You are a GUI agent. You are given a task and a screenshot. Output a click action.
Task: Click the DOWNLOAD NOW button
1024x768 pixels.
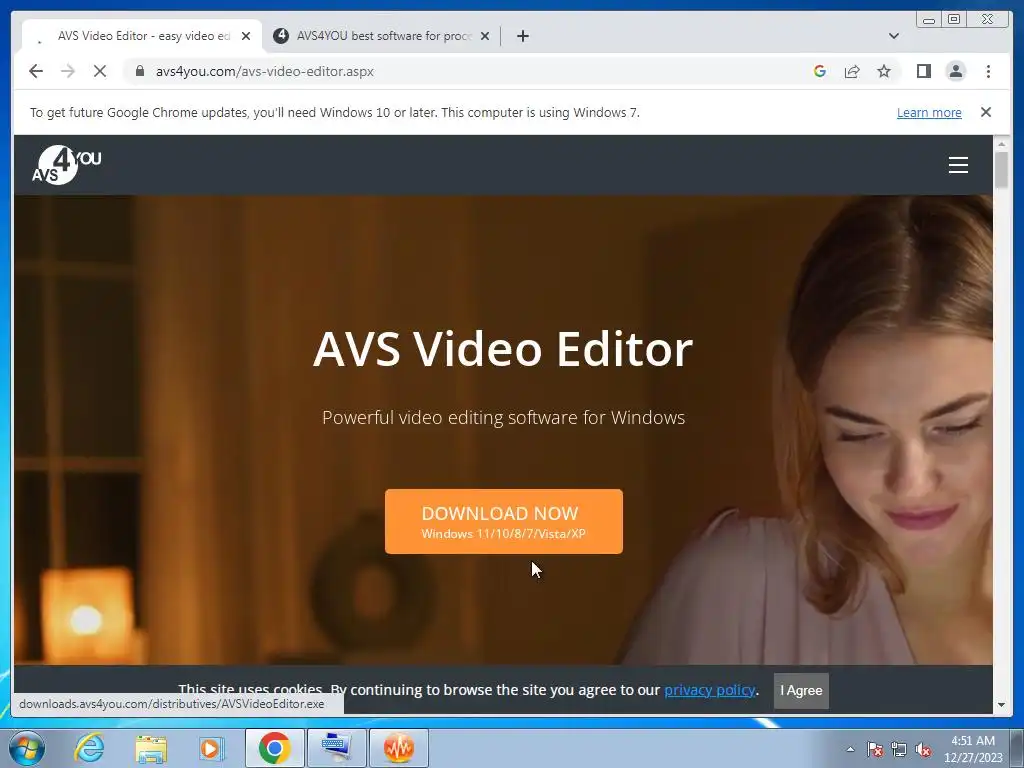[504, 521]
